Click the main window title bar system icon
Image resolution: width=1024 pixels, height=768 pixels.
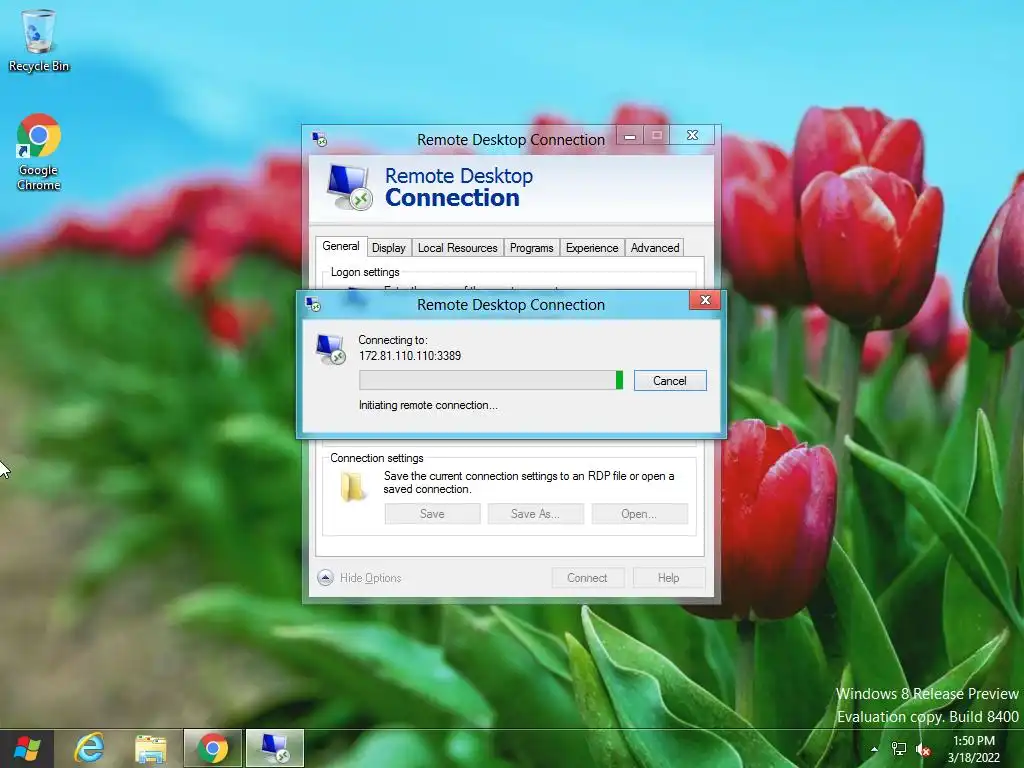coord(319,139)
